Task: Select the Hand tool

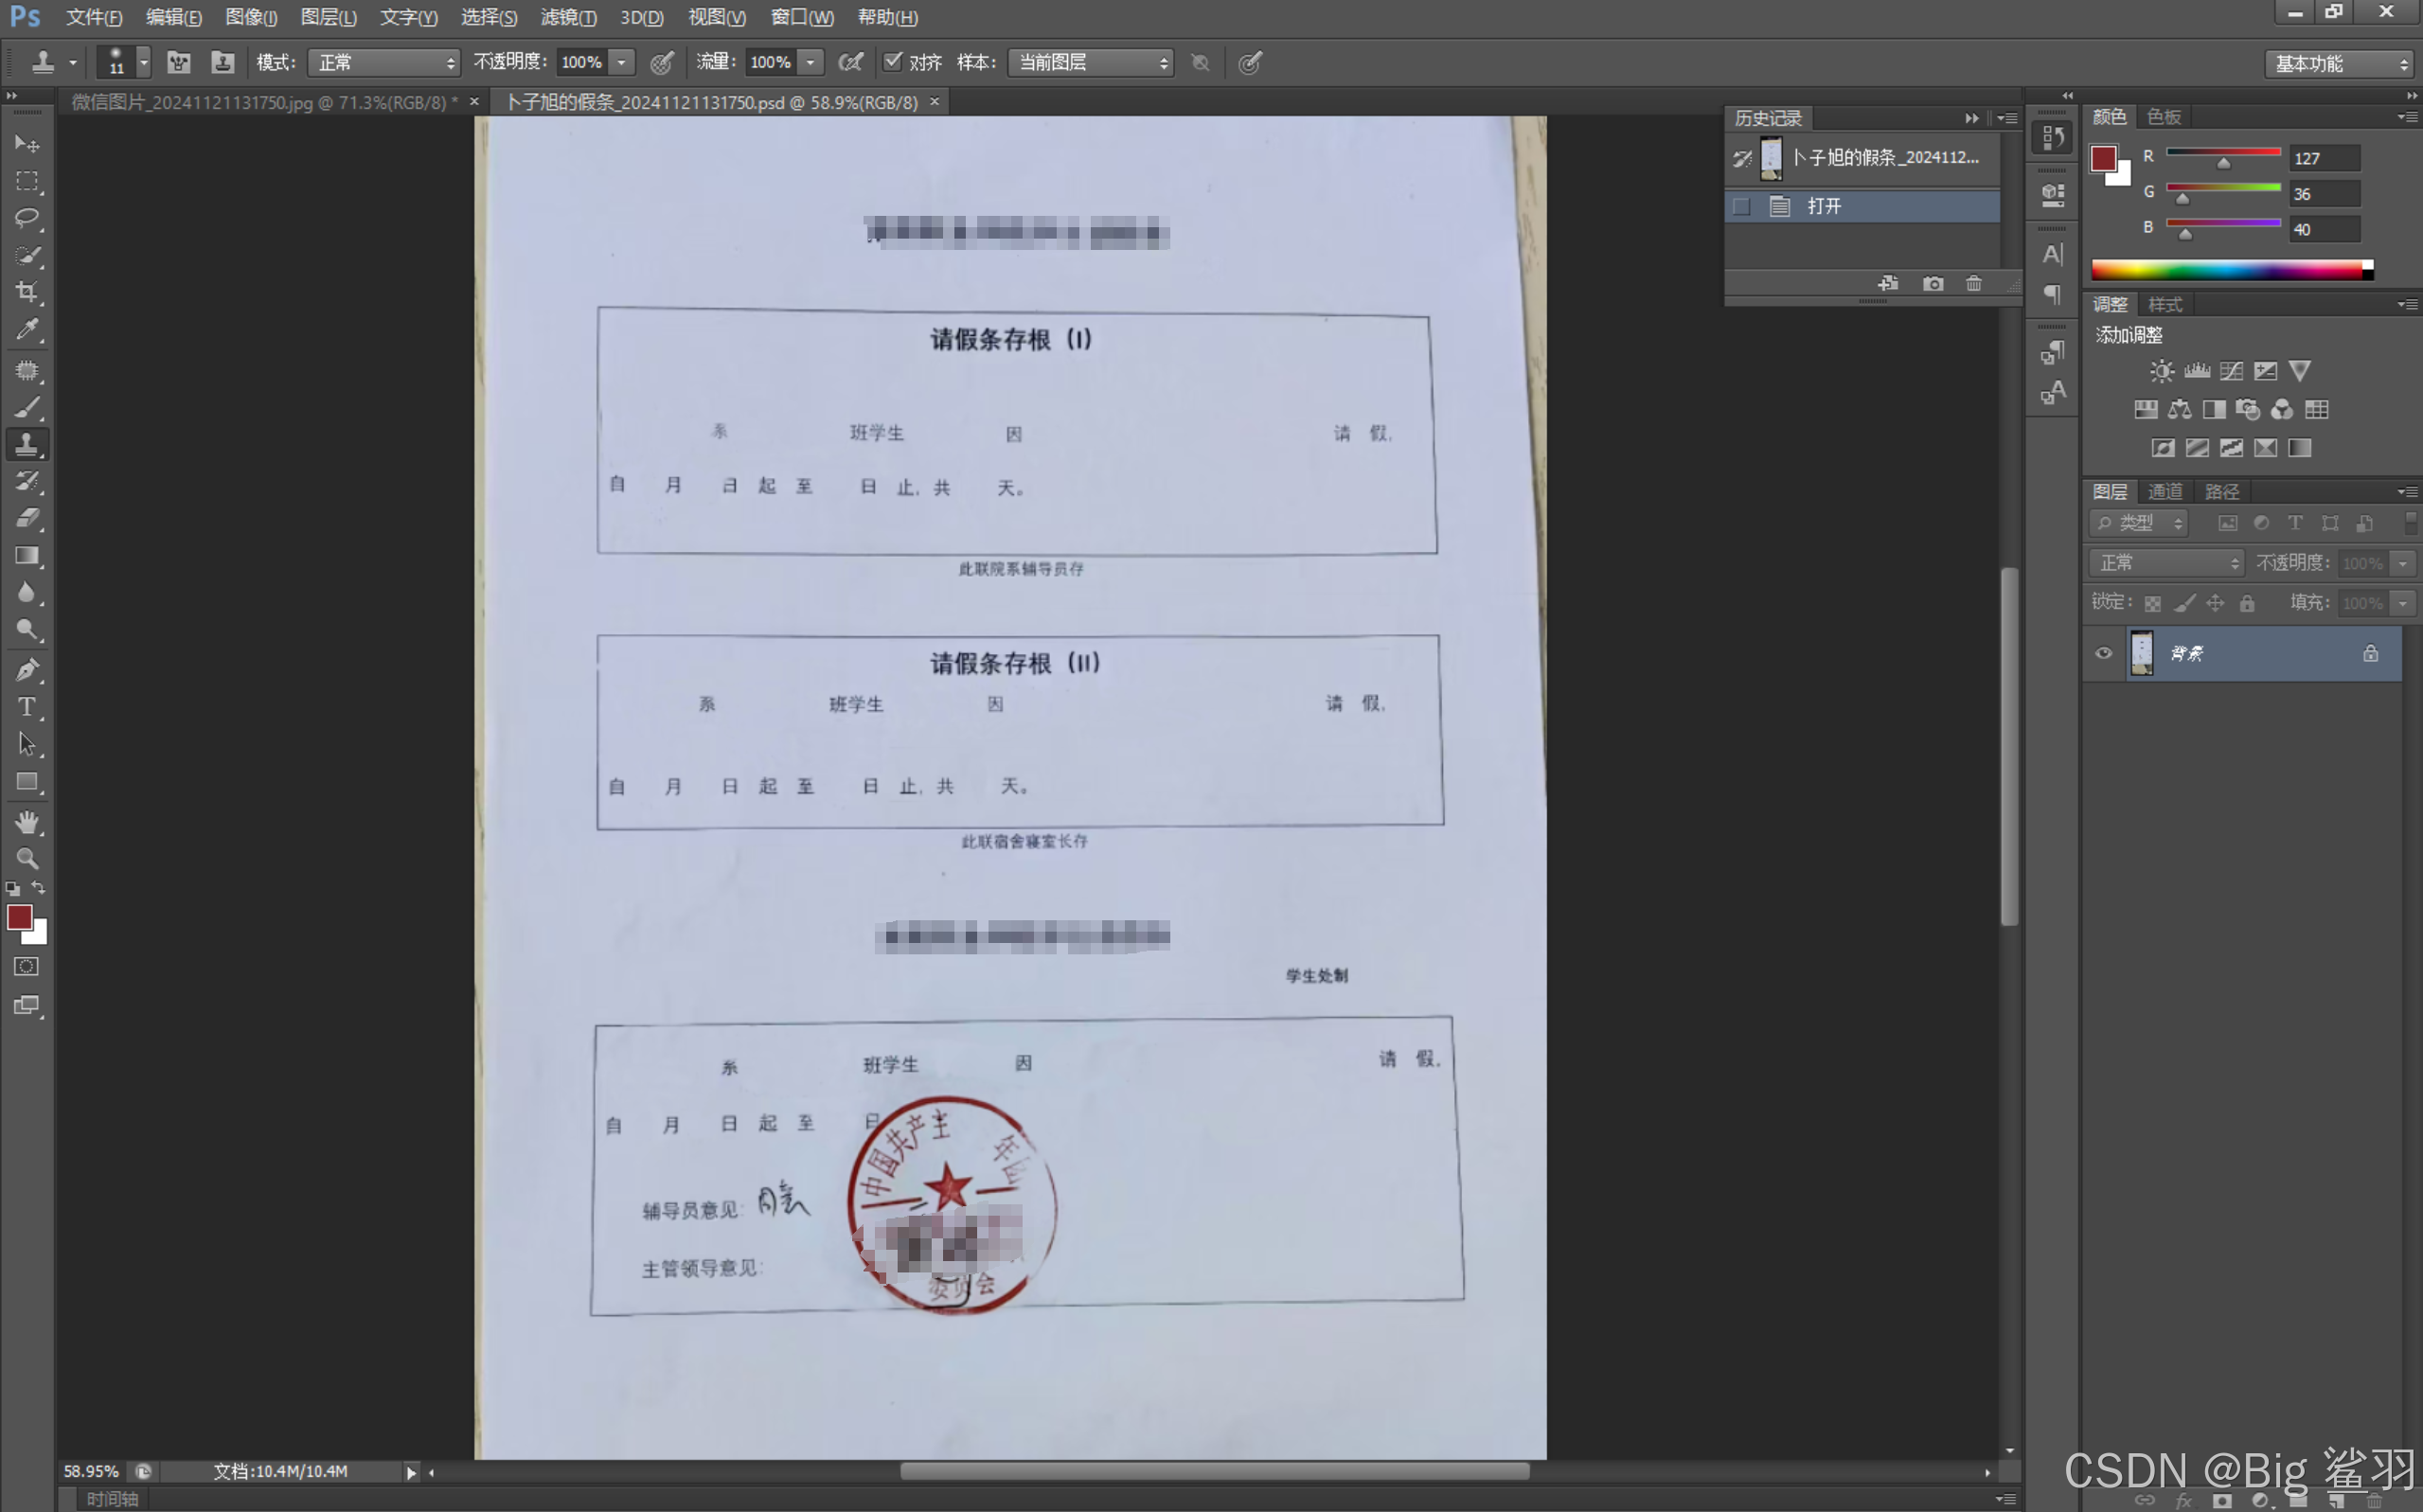Action: pyautogui.click(x=27, y=822)
